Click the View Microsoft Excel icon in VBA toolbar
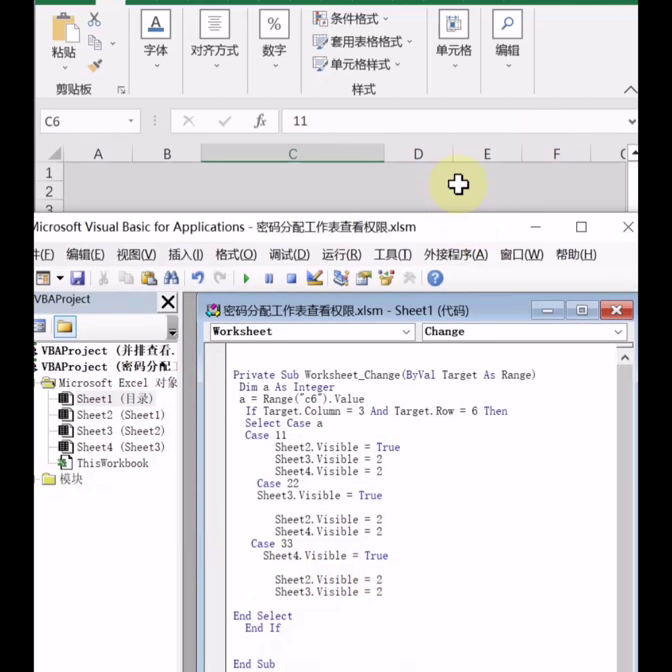This screenshot has height=672, width=672. [43, 278]
